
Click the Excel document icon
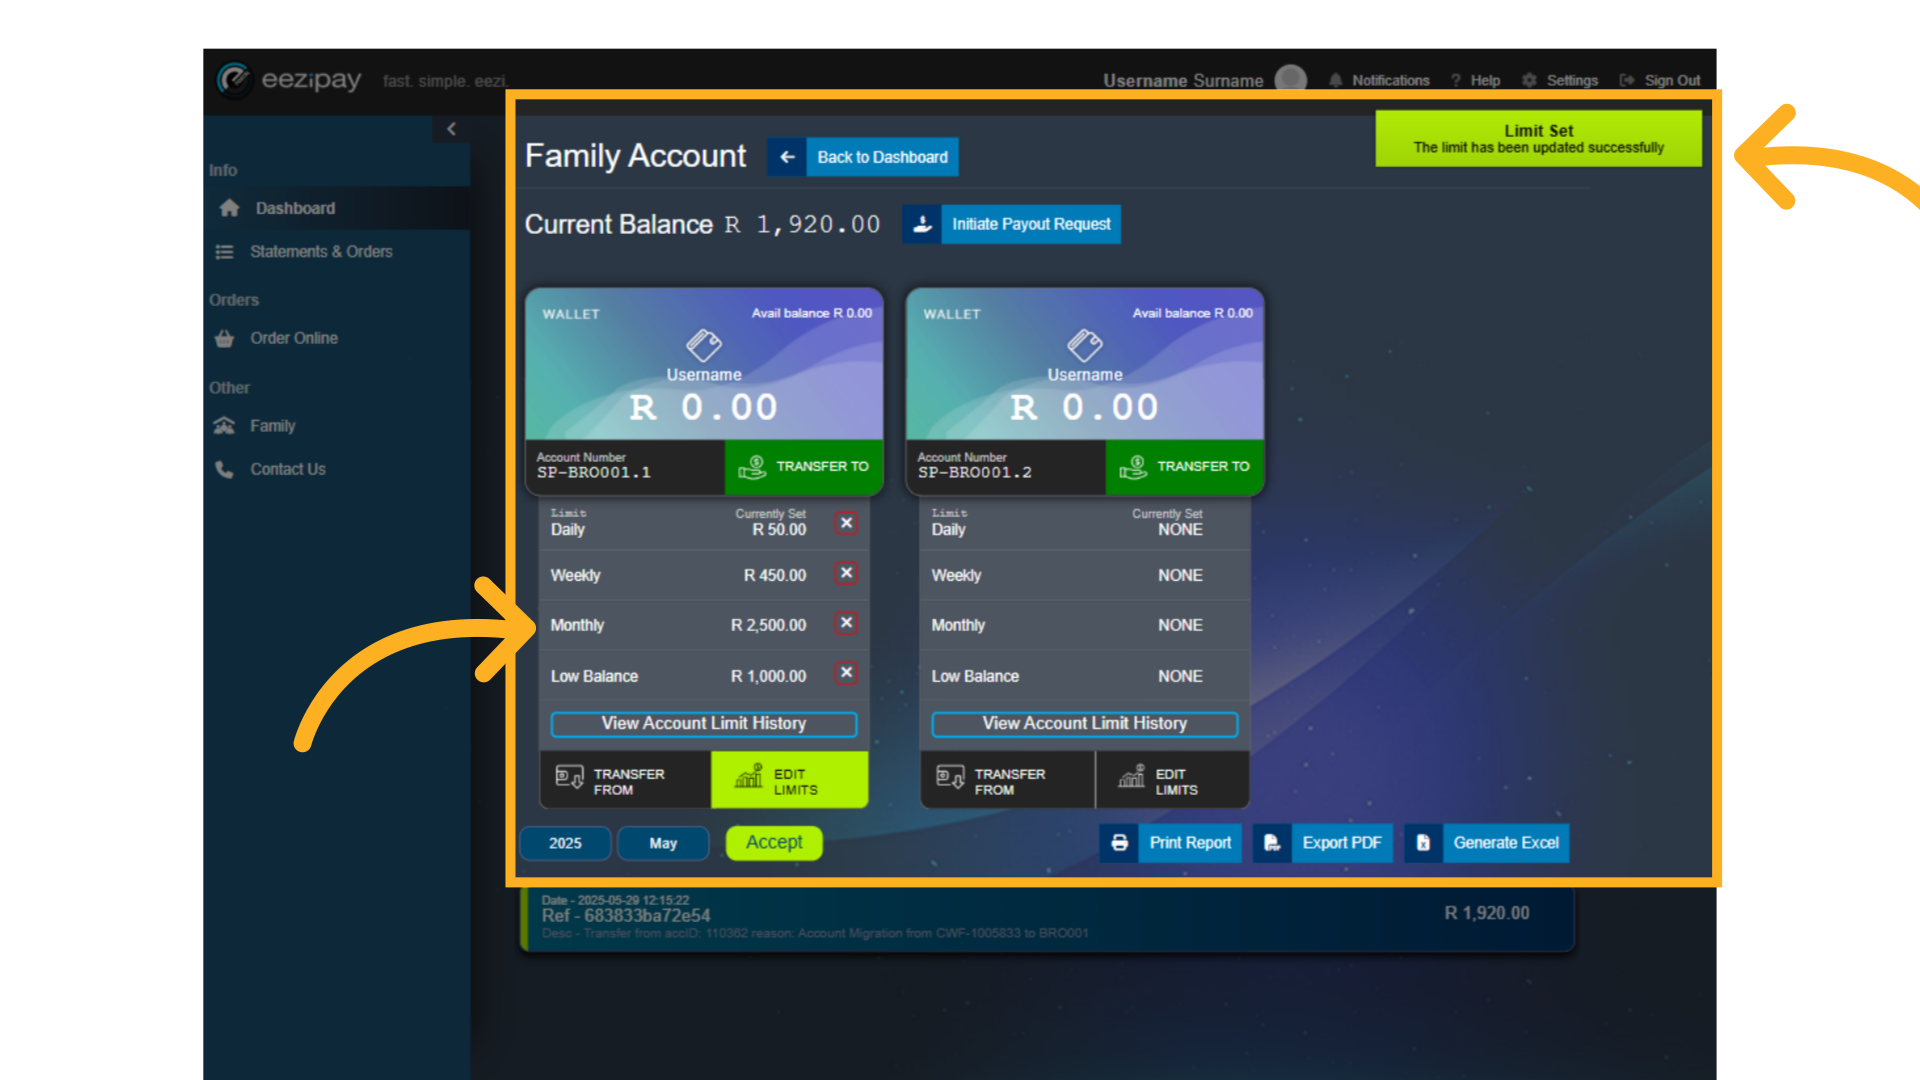pos(1423,843)
